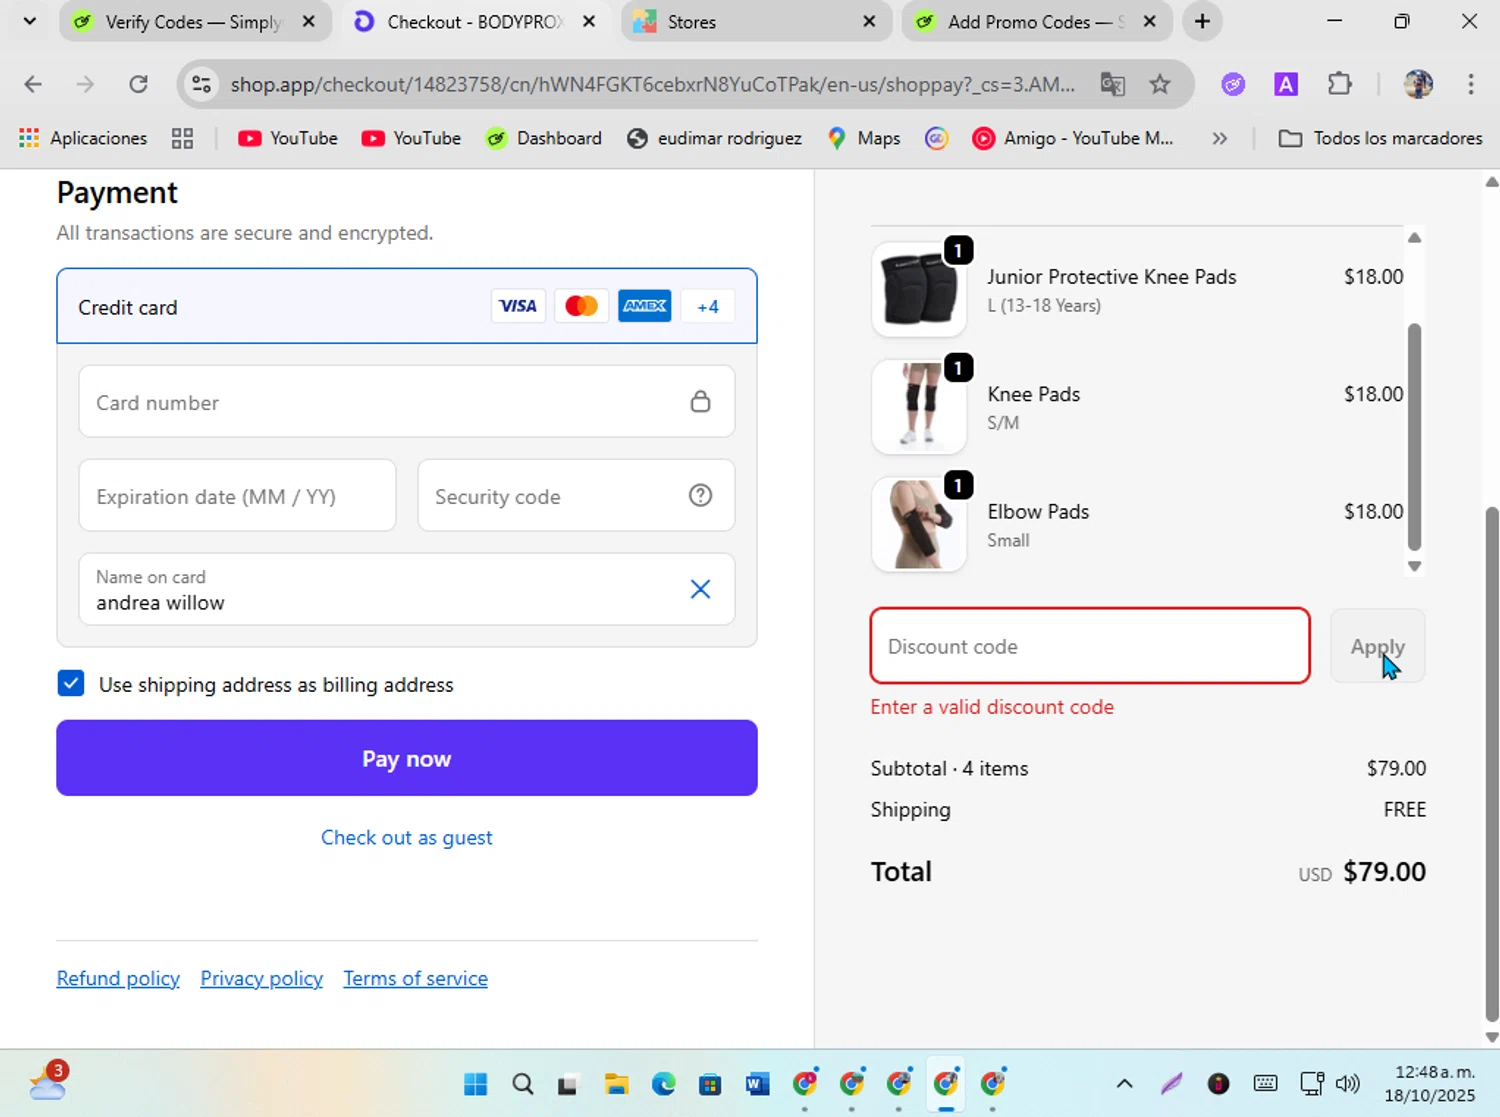Open the Chrome profile avatar

(1418, 84)
